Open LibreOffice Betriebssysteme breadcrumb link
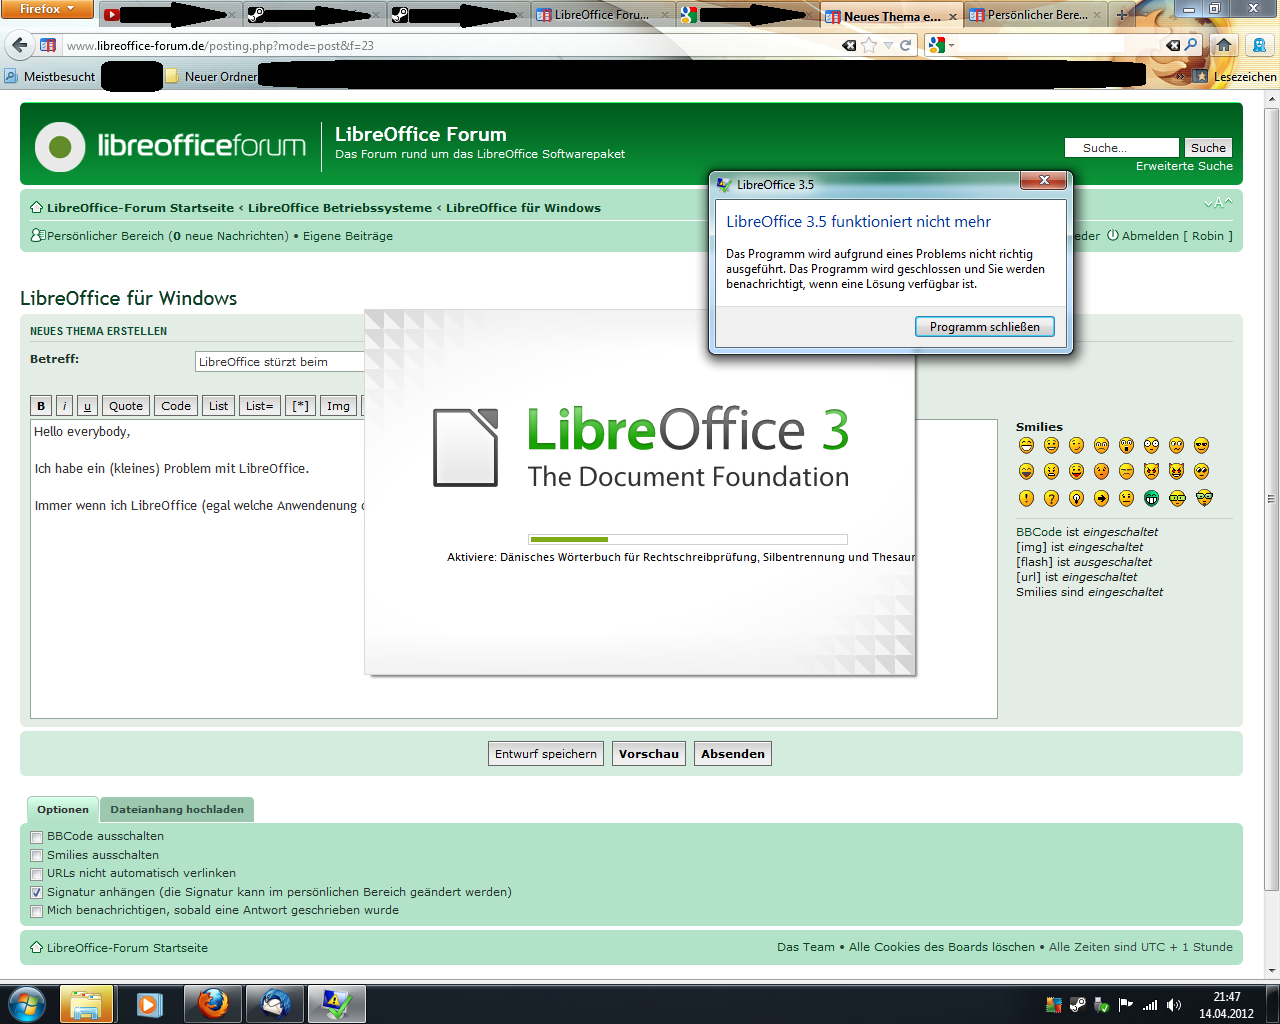The image size is (1280, 1024). (340, 208)
